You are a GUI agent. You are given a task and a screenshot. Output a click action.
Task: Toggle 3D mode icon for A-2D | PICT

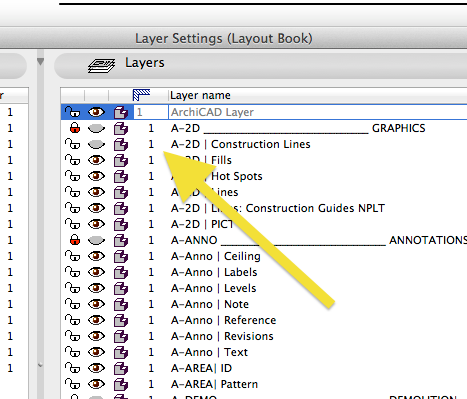click(x=121, y=224)
